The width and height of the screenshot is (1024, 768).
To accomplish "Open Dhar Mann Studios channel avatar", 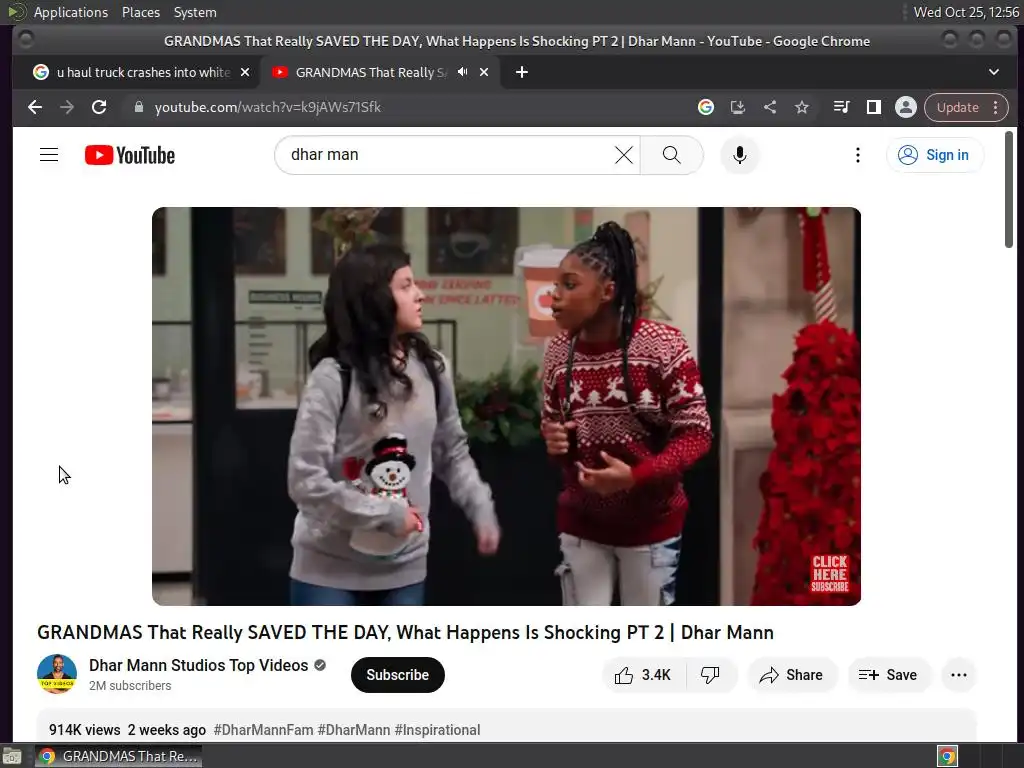I will pos(57,674).
